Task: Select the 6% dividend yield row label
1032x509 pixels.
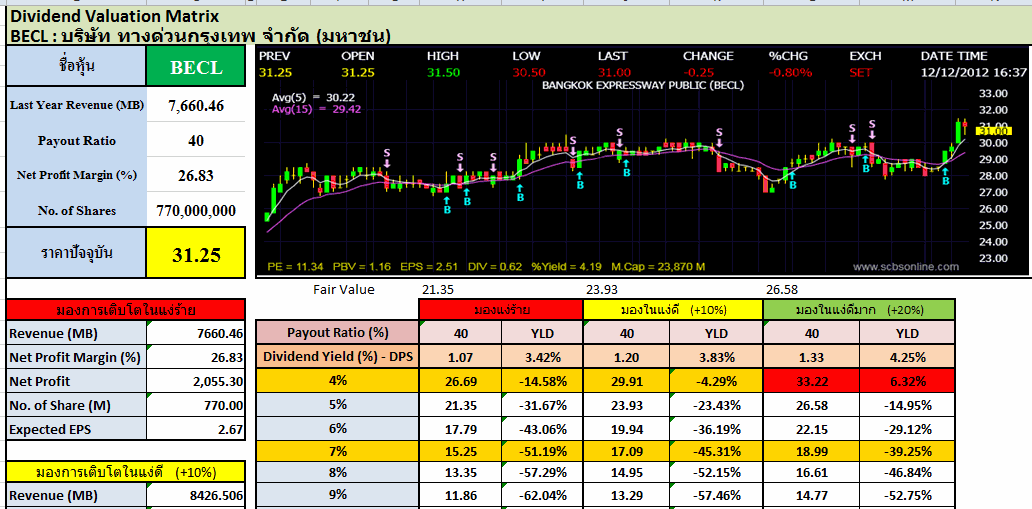Action: point(336,429)
